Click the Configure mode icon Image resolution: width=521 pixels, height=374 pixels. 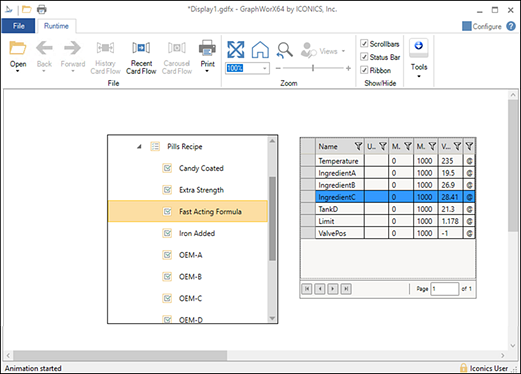[x=467, y=26]
